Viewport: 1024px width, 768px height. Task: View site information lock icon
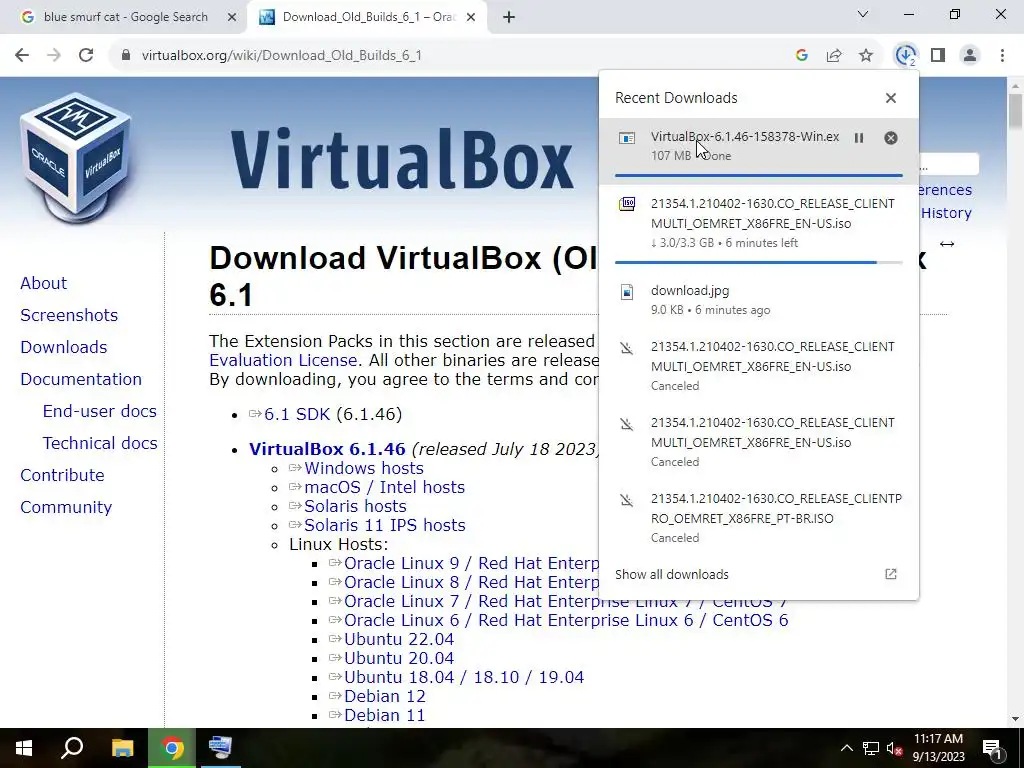(x=126, y=56)
